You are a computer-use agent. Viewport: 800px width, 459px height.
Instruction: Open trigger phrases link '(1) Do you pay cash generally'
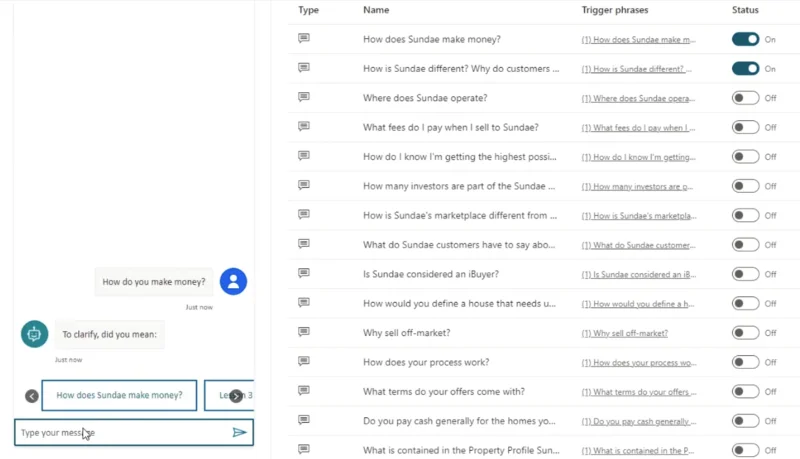639,421
